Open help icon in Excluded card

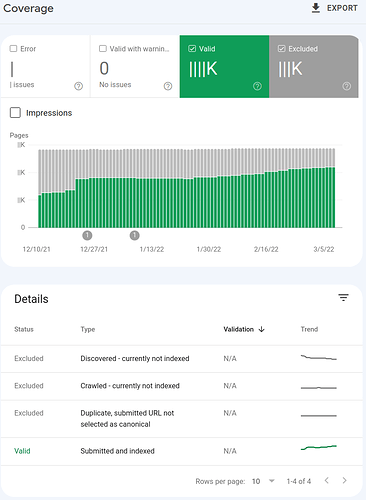click(x=347, y=86)
